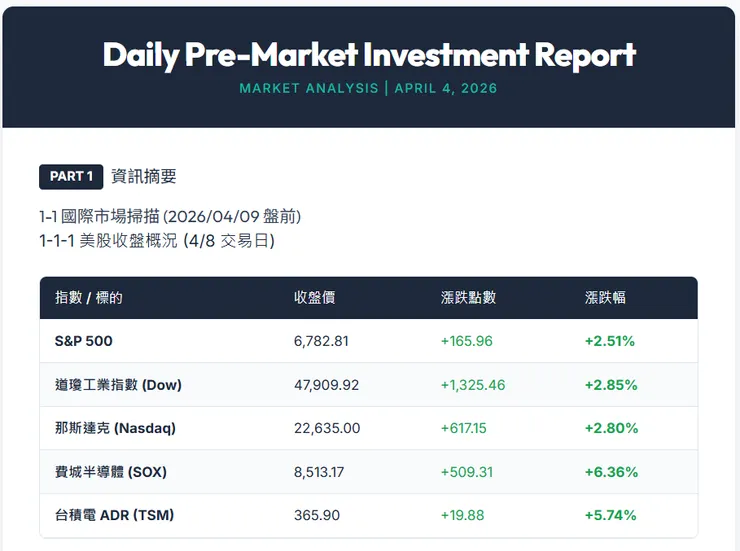Click the 收盤價 column header
This screenshot has width=740, height=551.
(x=314, y=297)
